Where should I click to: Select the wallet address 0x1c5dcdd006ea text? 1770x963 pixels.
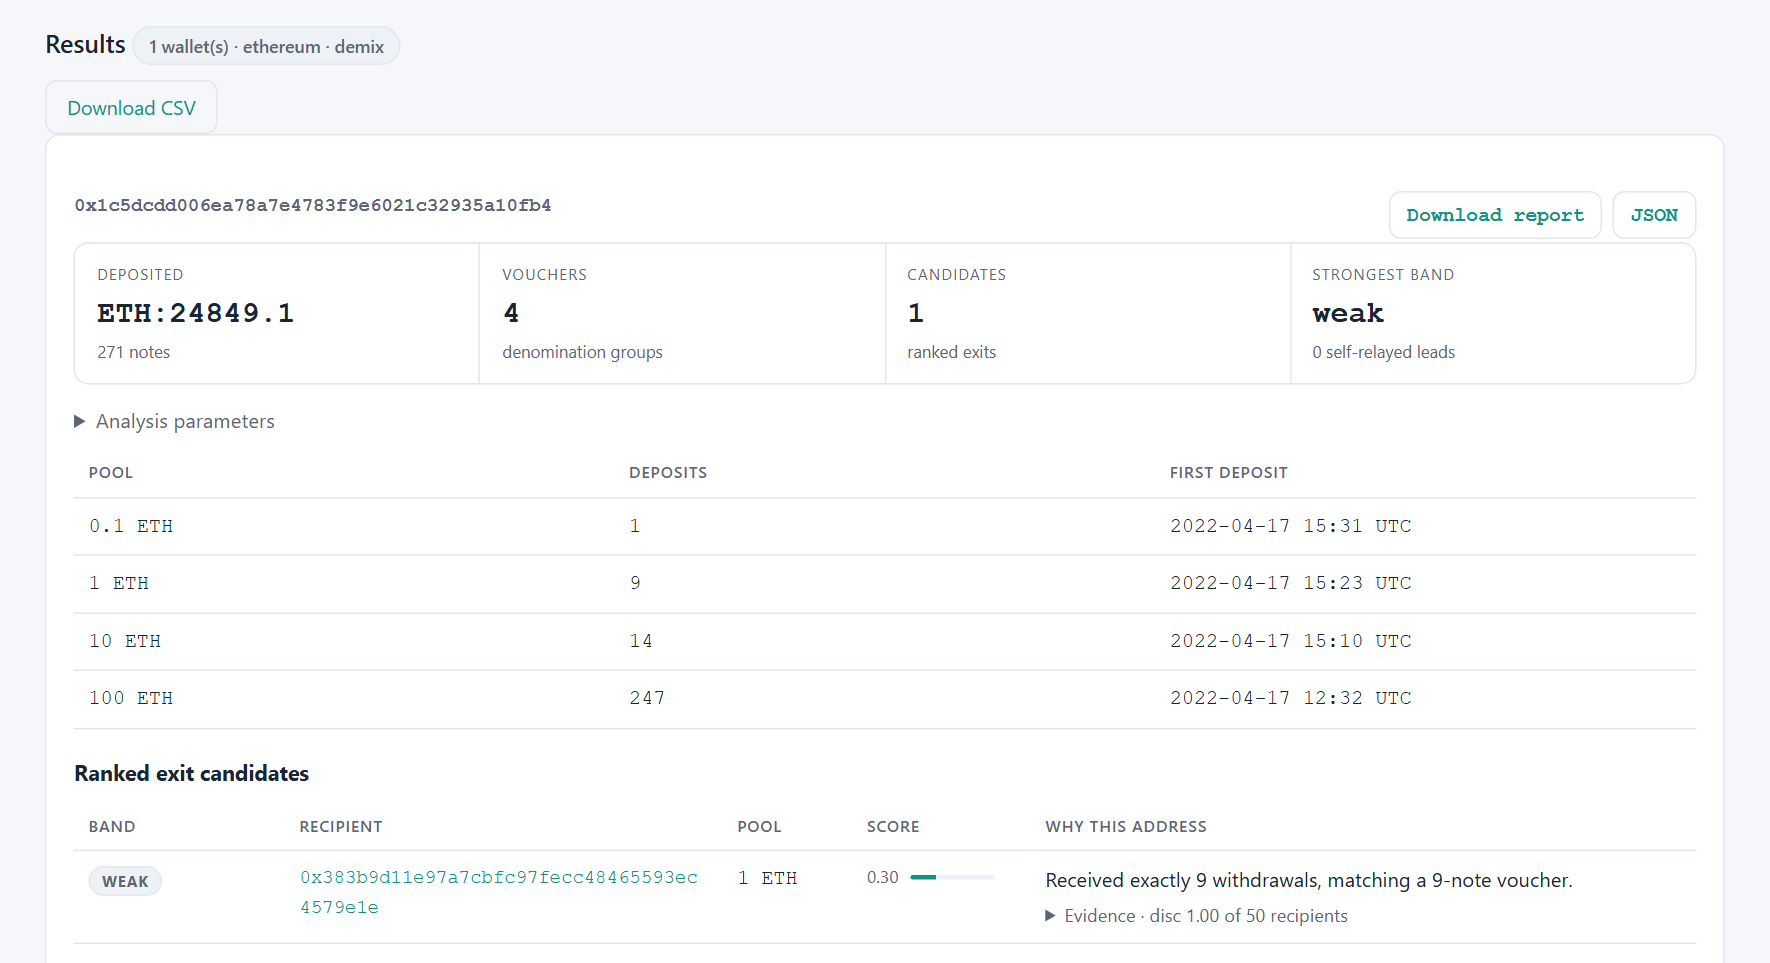[x=313, y=205]
